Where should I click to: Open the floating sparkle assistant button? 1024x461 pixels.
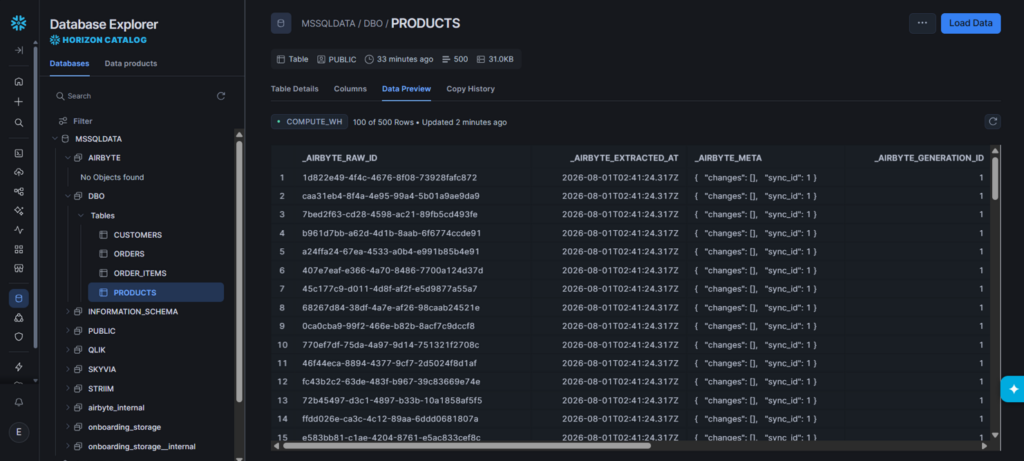(x=1013, y=389)
